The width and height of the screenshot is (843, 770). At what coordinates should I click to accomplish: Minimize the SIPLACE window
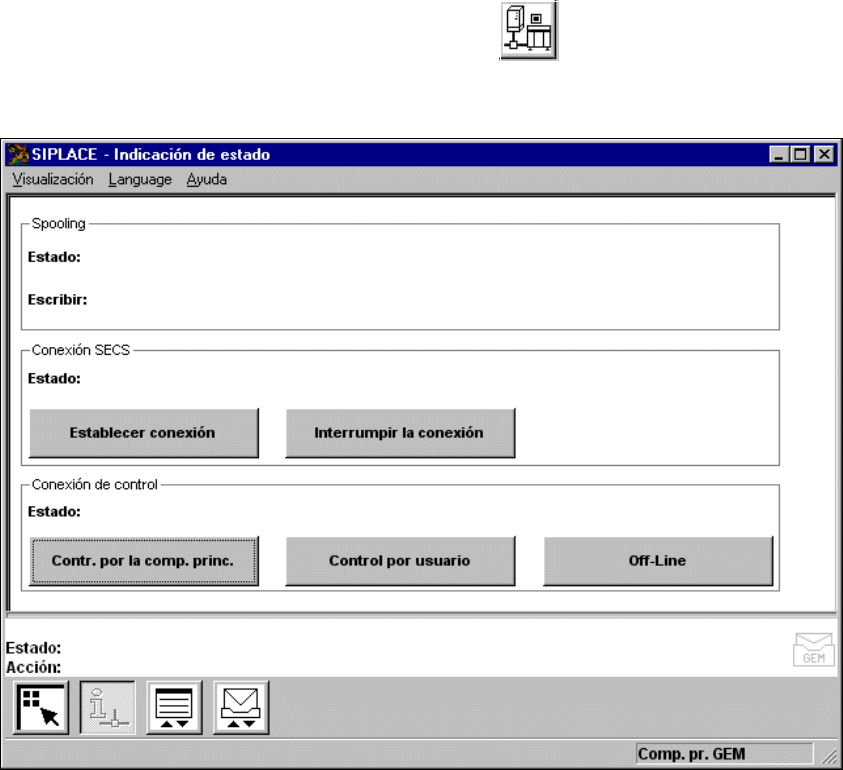[x=778, y=155]
